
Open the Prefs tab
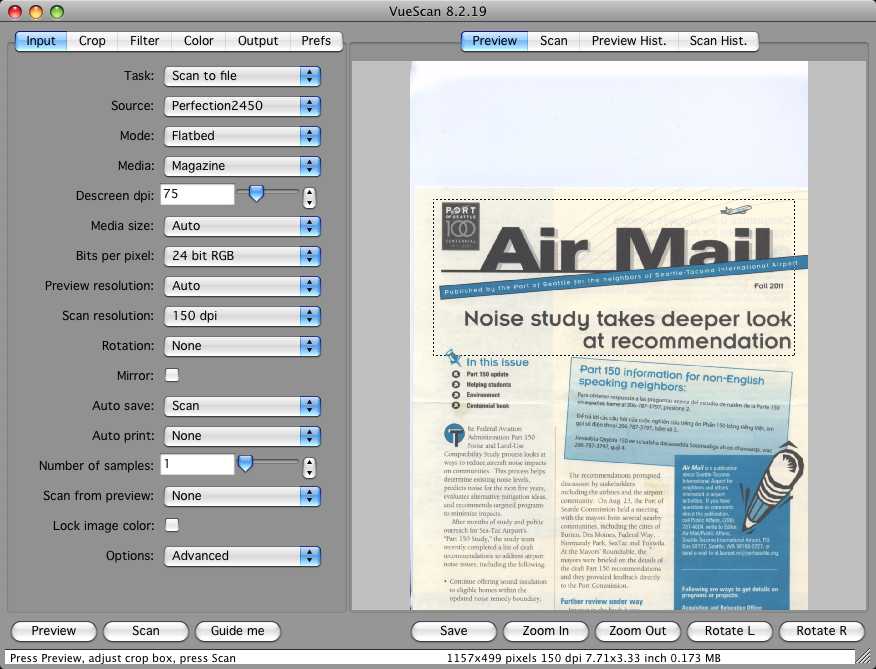click(x=316, y=41)
